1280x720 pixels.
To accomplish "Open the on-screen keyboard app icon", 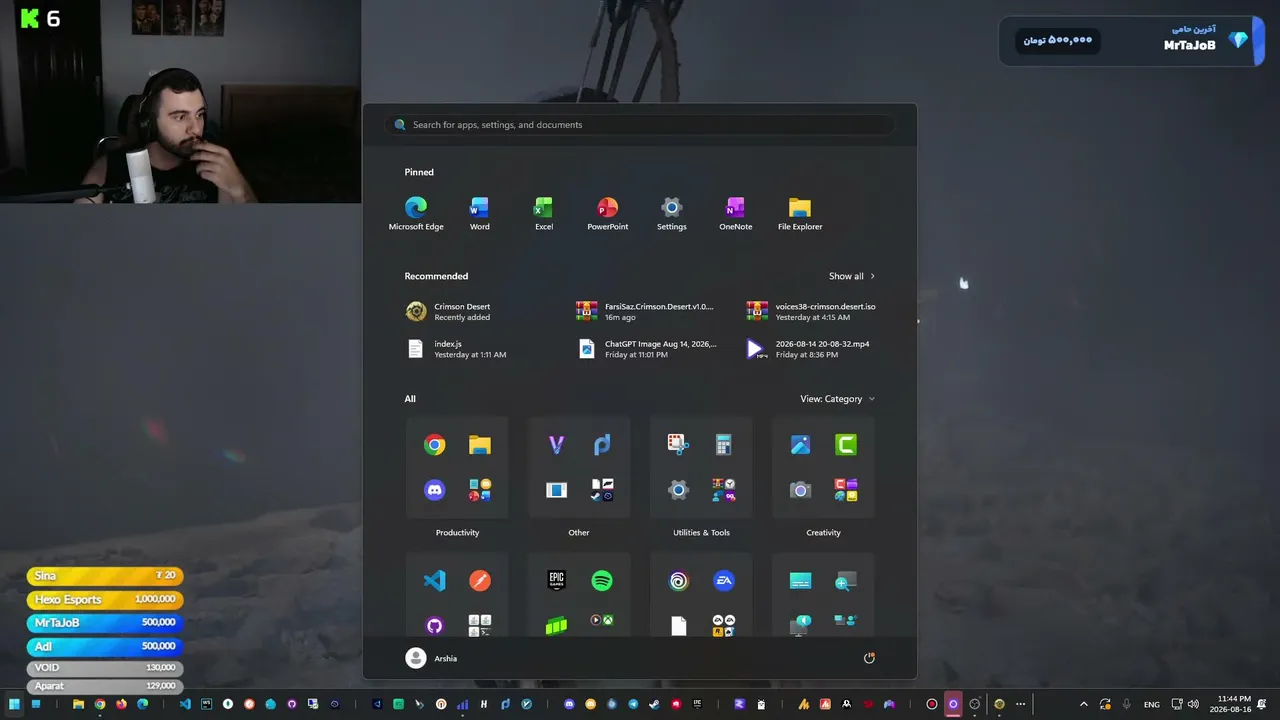I will 800,581.
